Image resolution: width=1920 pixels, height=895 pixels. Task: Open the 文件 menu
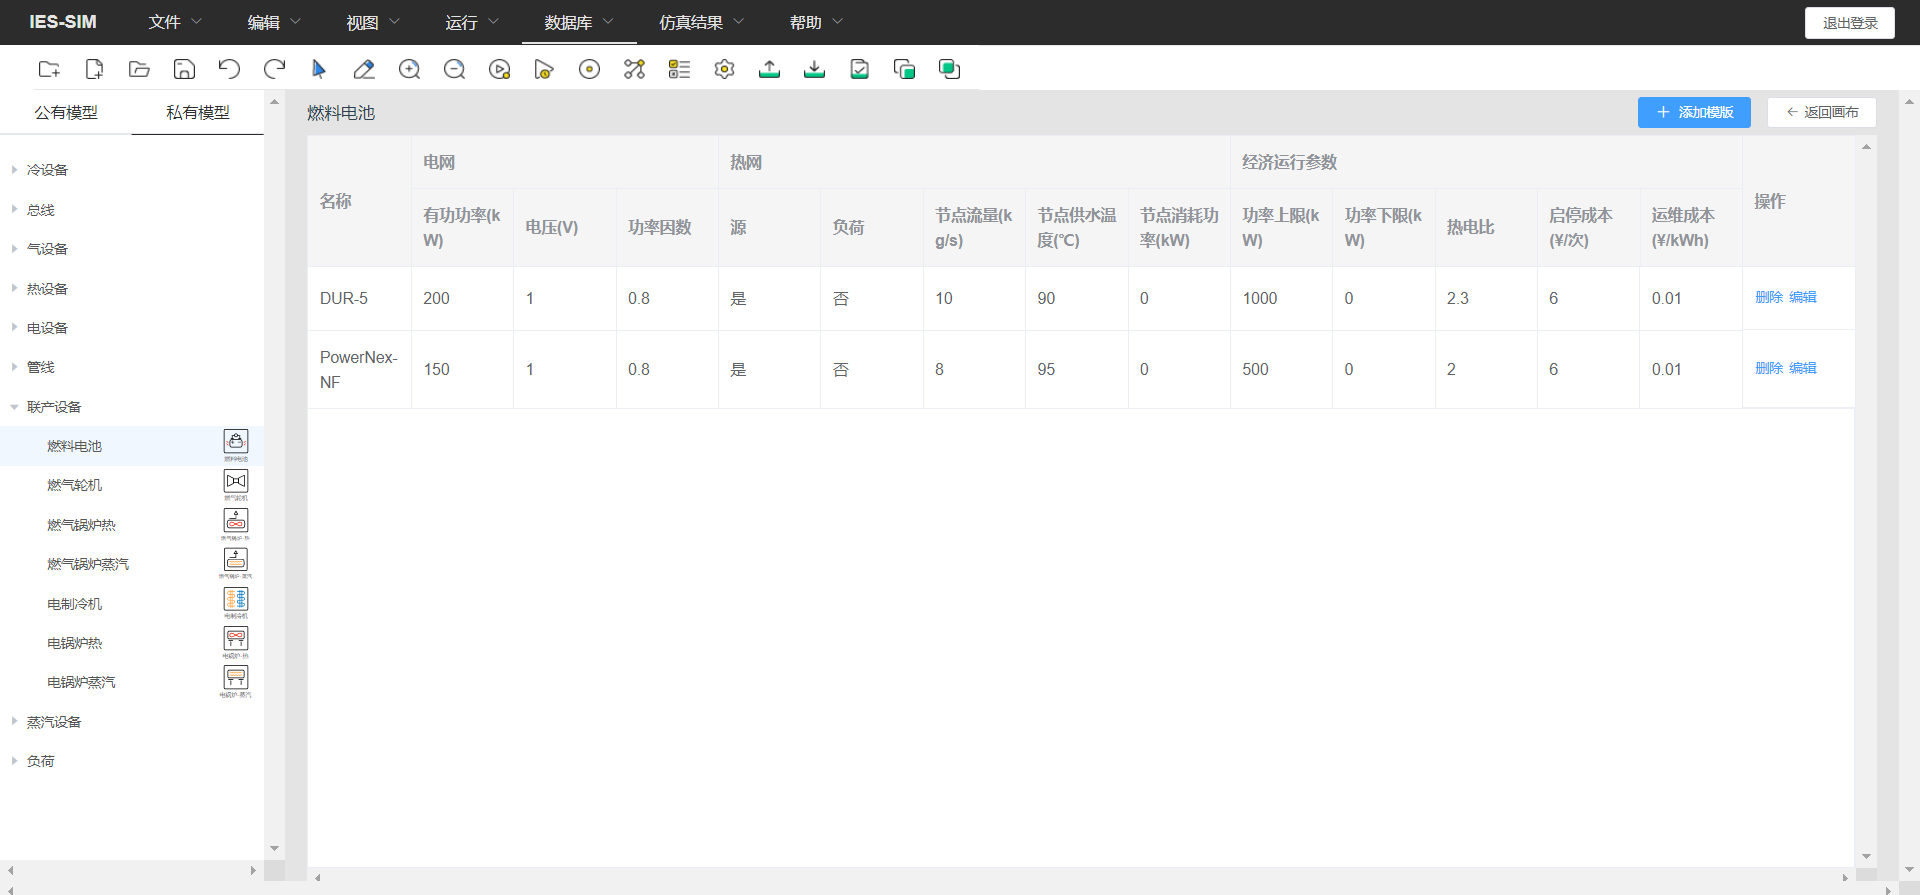click(175, 22)
